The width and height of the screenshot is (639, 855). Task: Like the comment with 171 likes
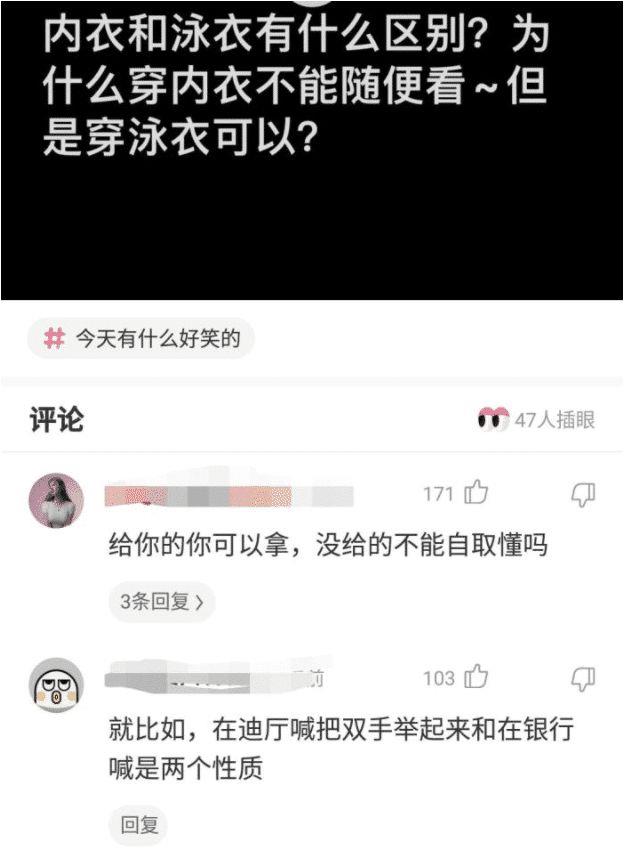coord(476,493)
